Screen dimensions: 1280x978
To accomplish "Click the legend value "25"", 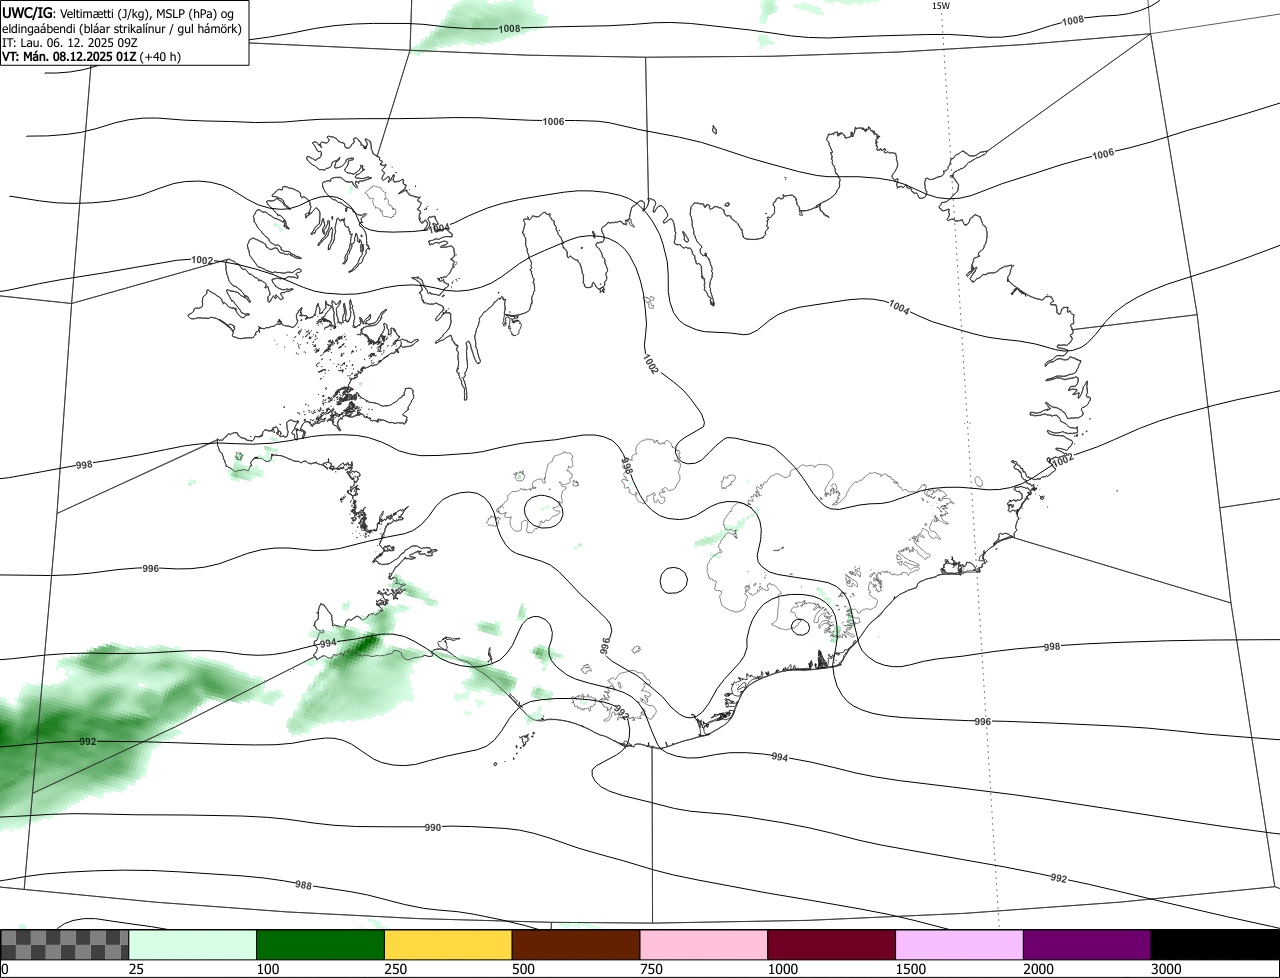I will click(136, 969).
